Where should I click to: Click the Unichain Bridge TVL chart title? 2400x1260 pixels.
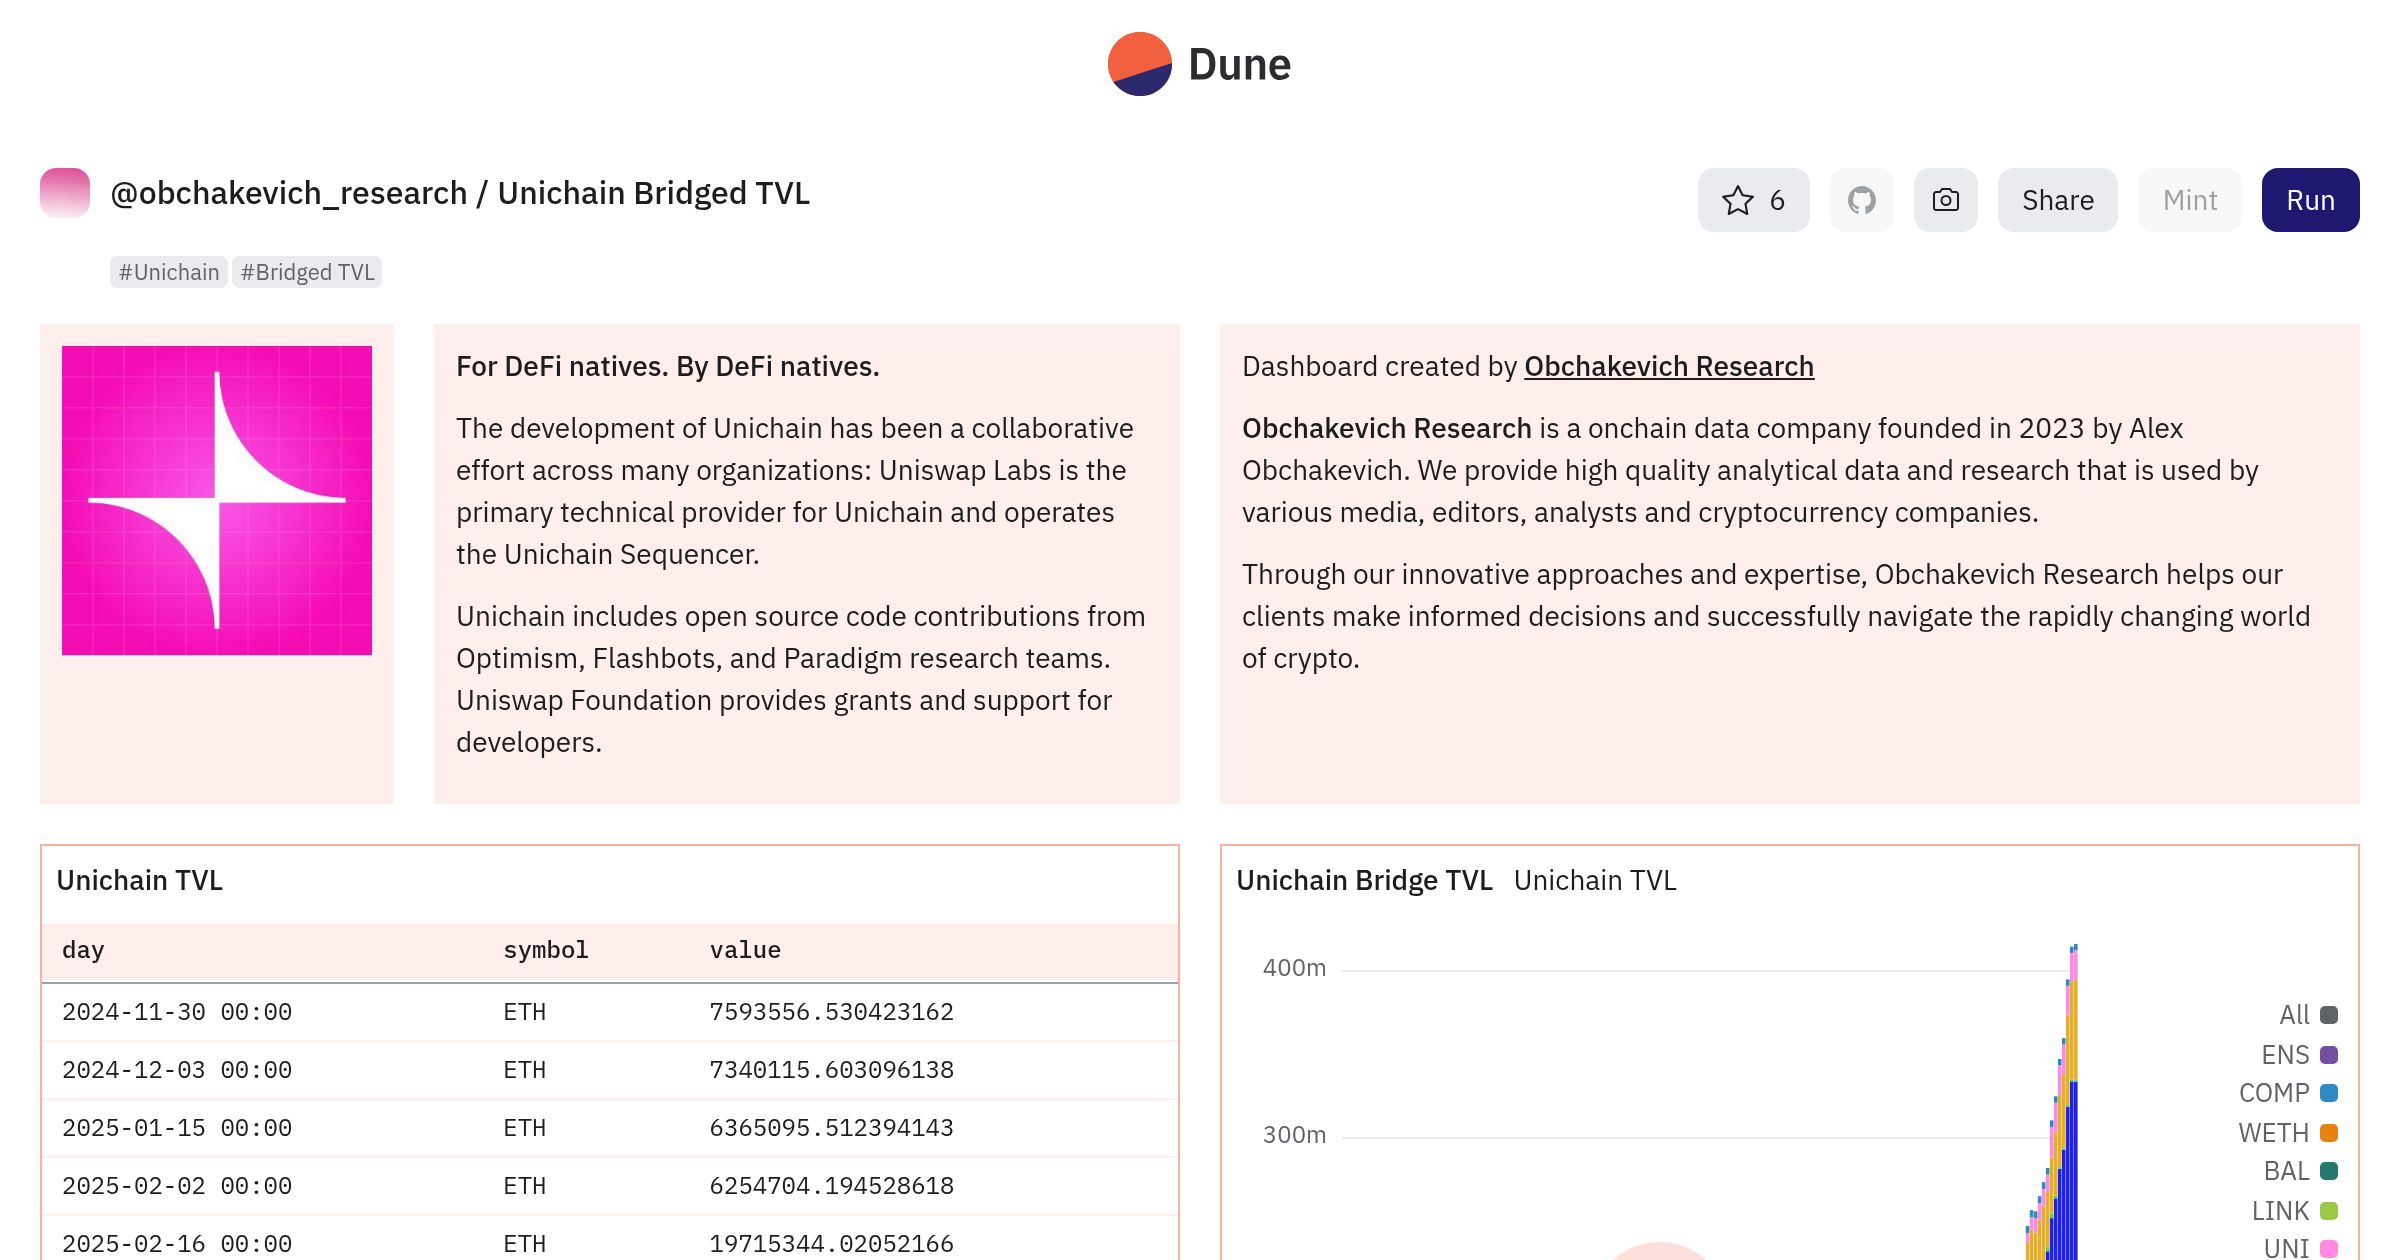point(1364,880)
